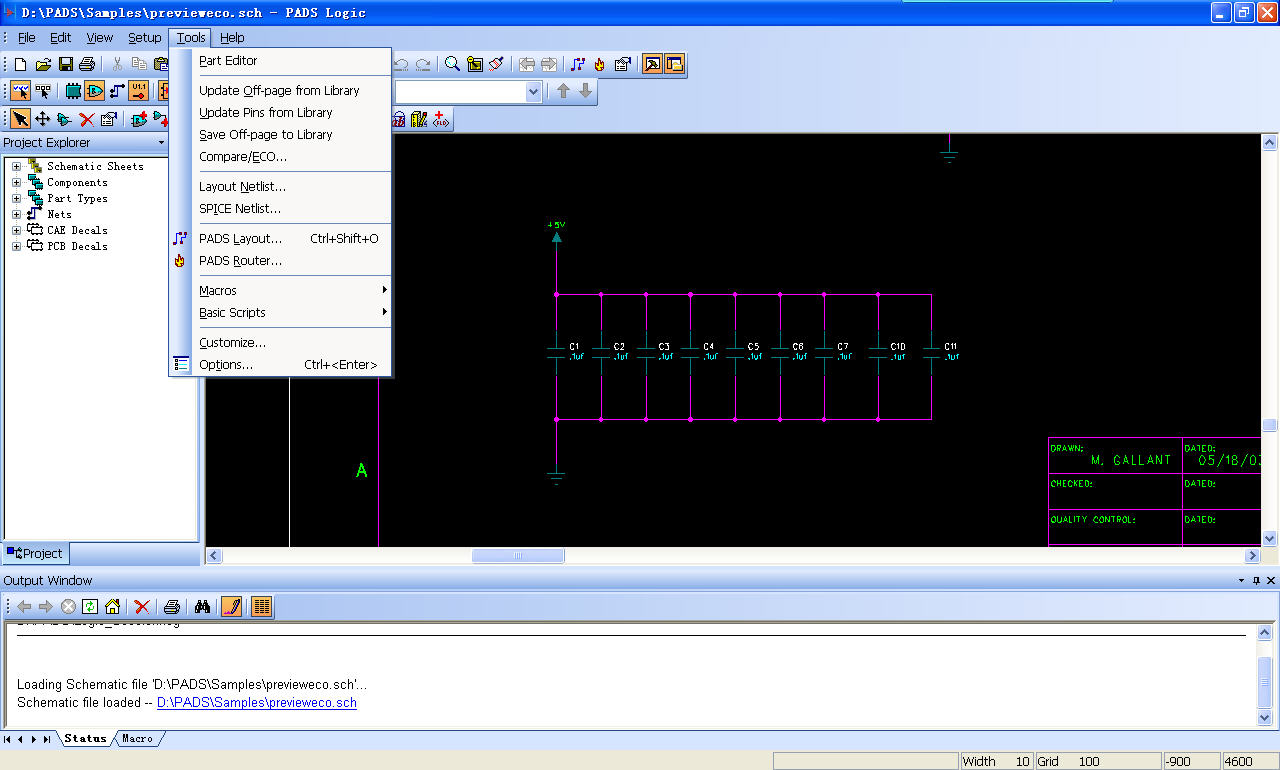Click the U1.1 reference designator icon

(x=139, y=91)
